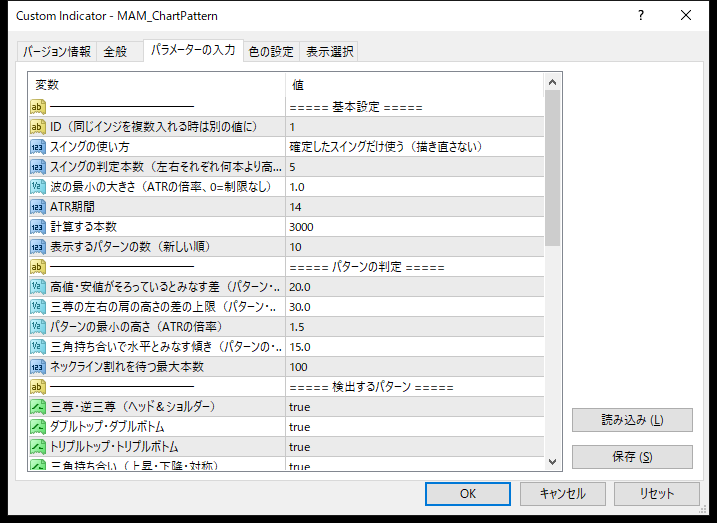Click scrollbar down arrow in parameter list

[x=552, y=462]
